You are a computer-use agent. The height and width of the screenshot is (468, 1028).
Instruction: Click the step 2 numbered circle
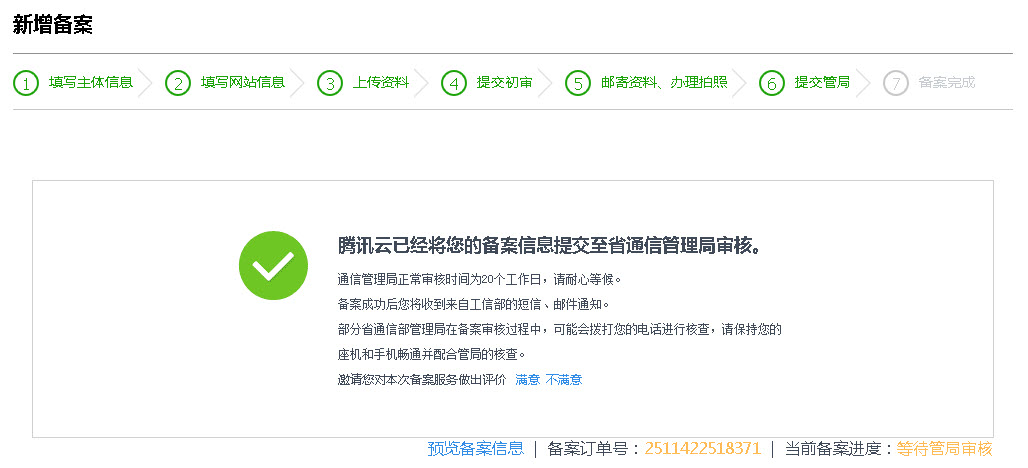point(178,83)
